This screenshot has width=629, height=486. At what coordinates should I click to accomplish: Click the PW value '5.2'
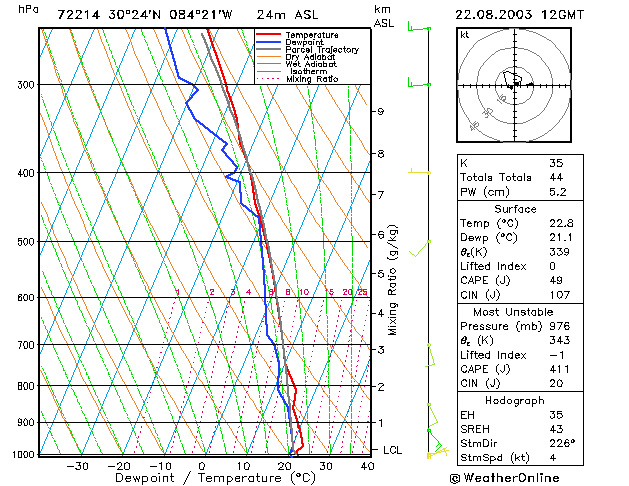coord(558,192)
